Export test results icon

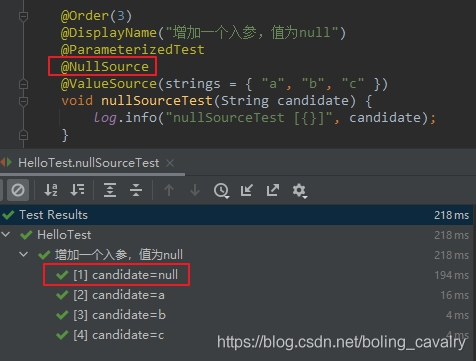273,190
